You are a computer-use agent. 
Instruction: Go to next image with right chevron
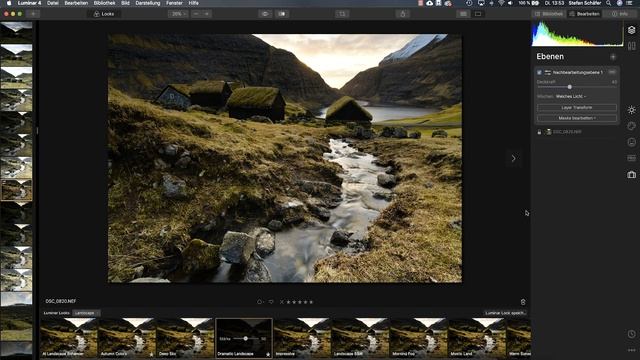coord(513,158)
